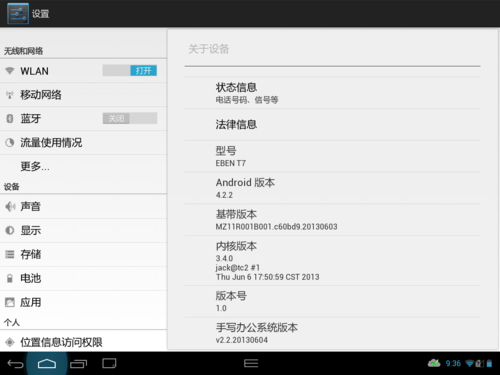Tap the Back navigation button
This screenshot has width=500, height=375.
pyautogui.click(x=15, y=364)
